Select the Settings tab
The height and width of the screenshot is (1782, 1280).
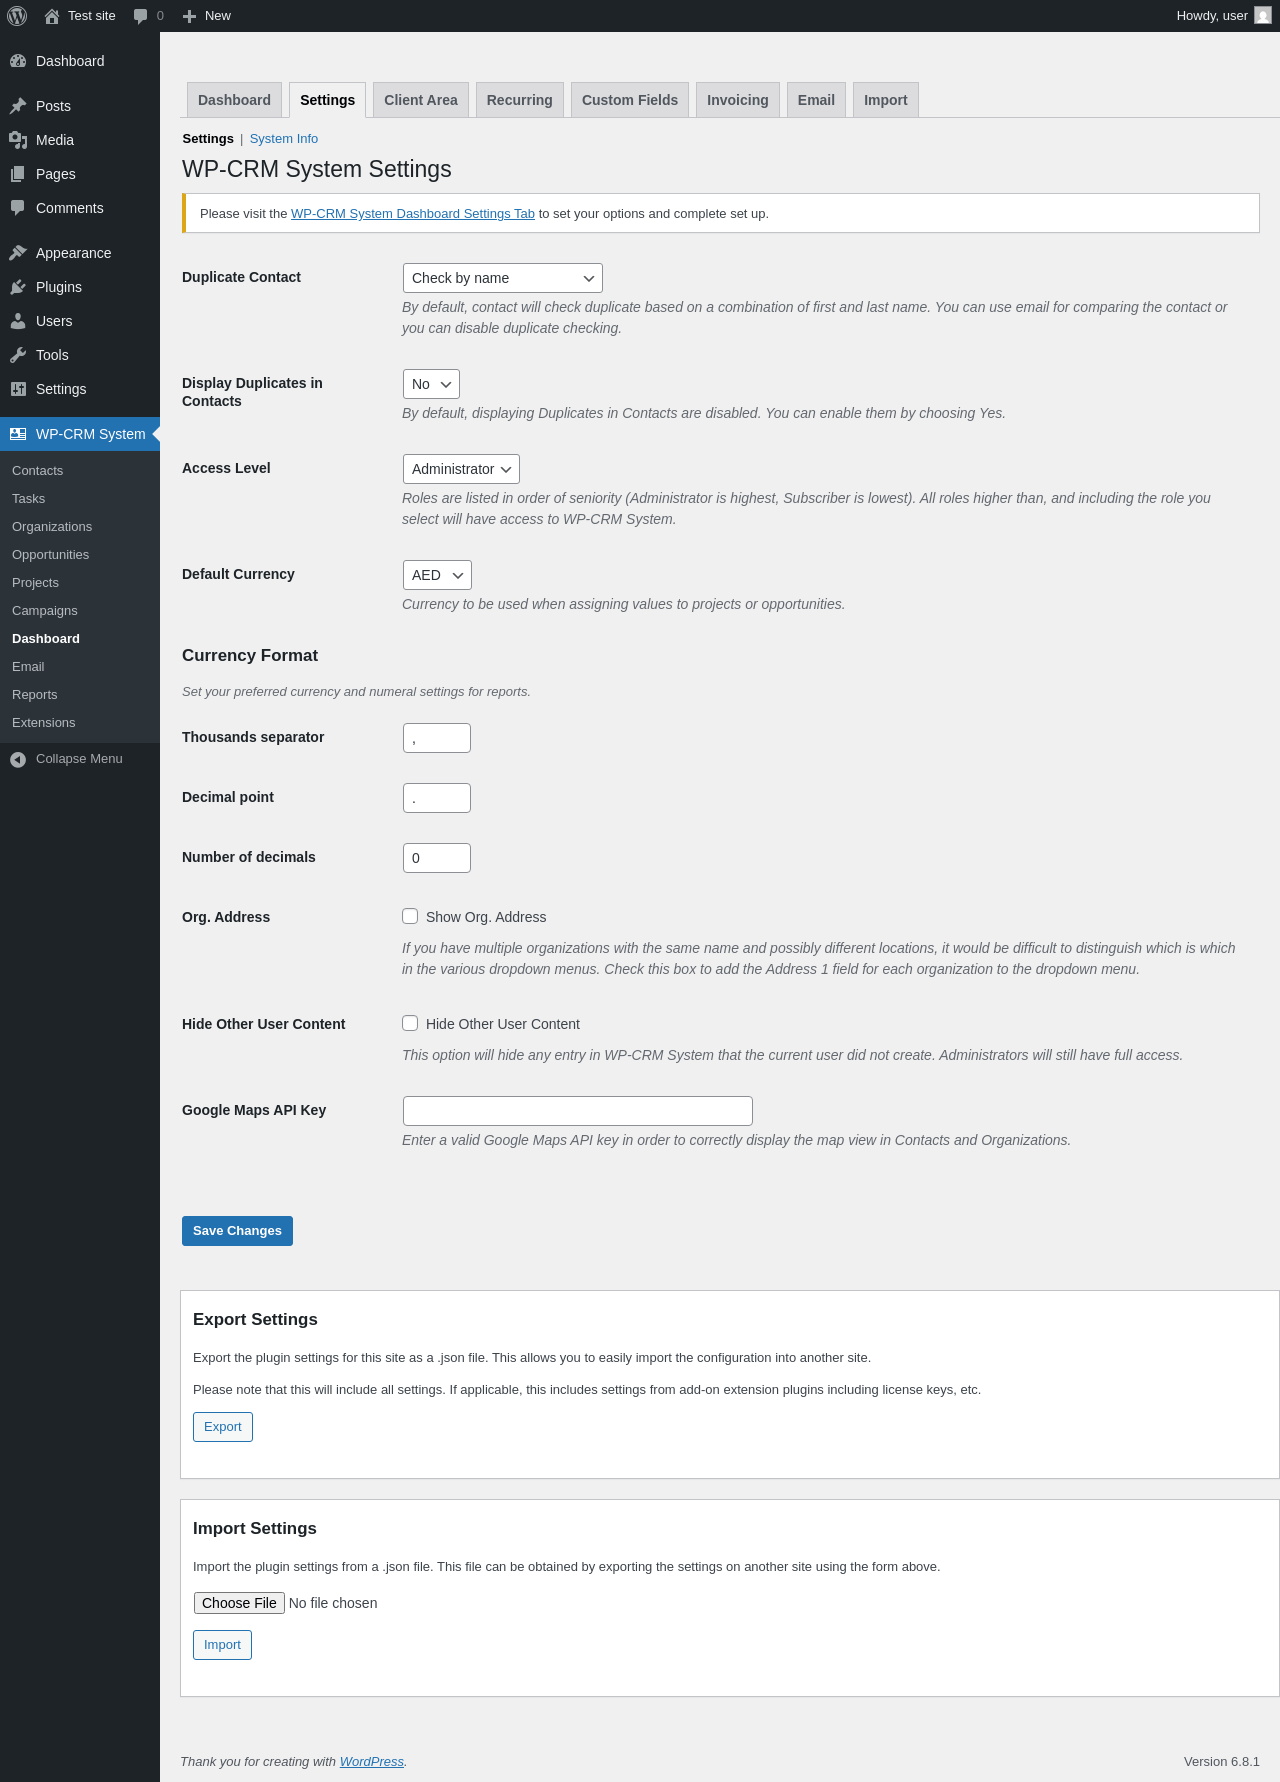(x=328, y=100)
